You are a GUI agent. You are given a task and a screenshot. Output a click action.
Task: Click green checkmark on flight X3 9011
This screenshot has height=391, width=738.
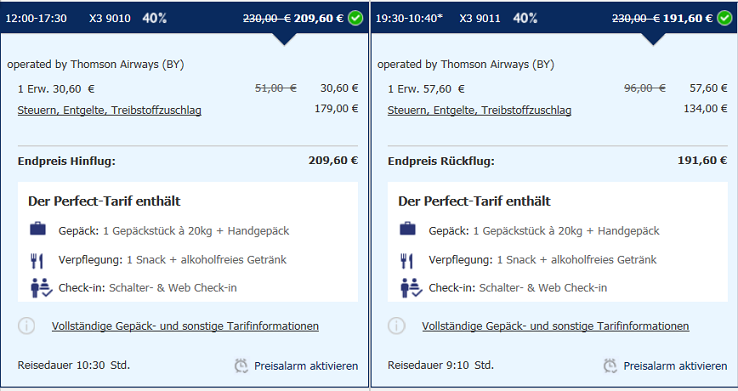tap(725, 18)
